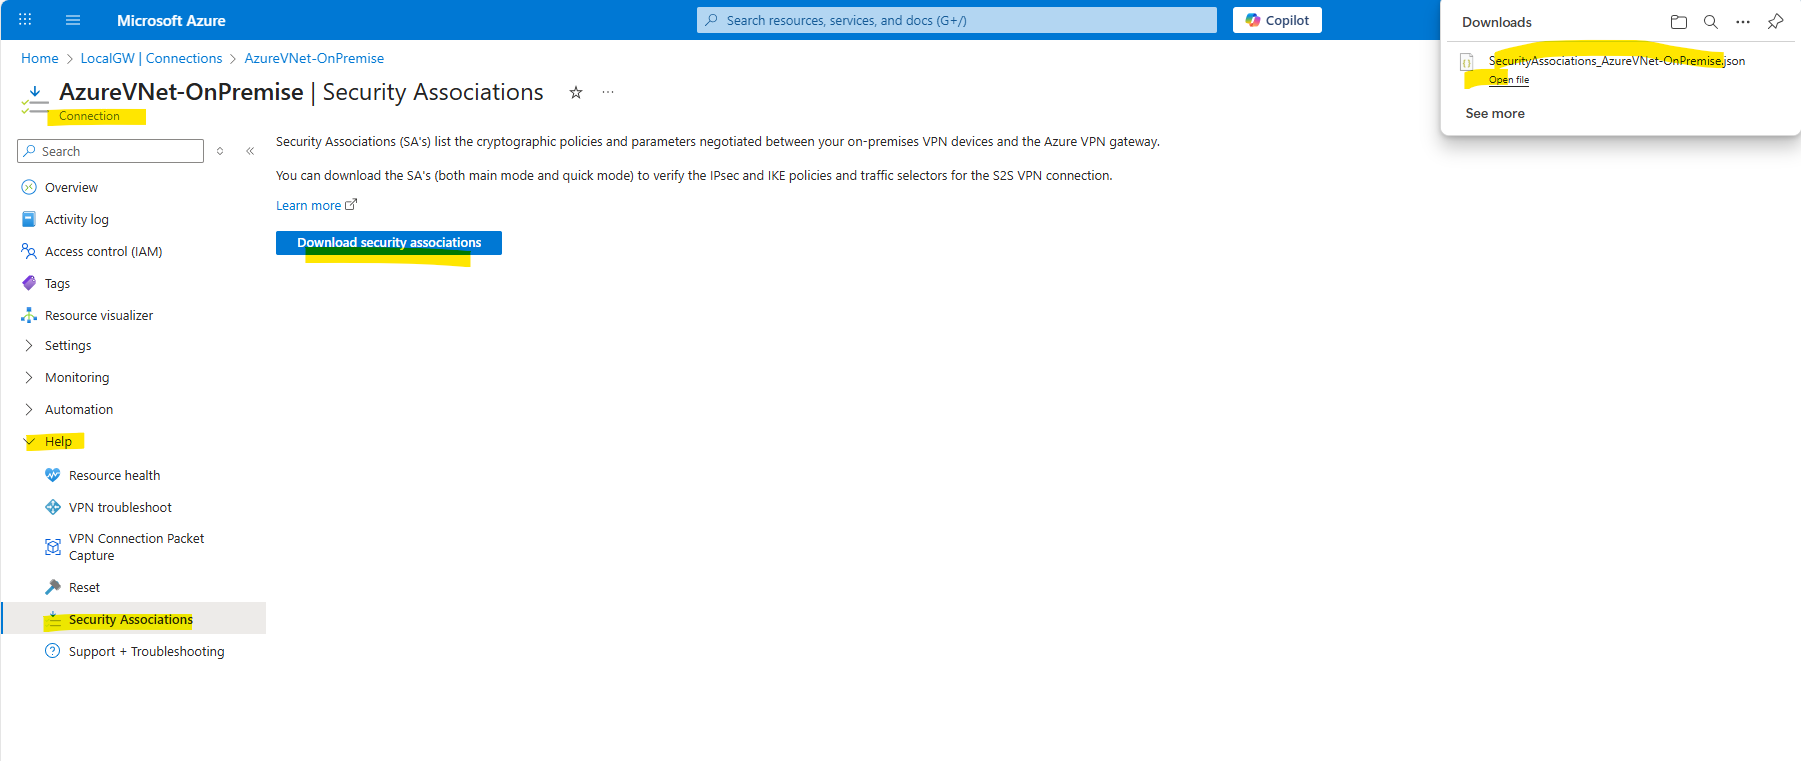The image size is (1801, 761).
Task: Click Download security associations button
Action: (x=389, y=243)
